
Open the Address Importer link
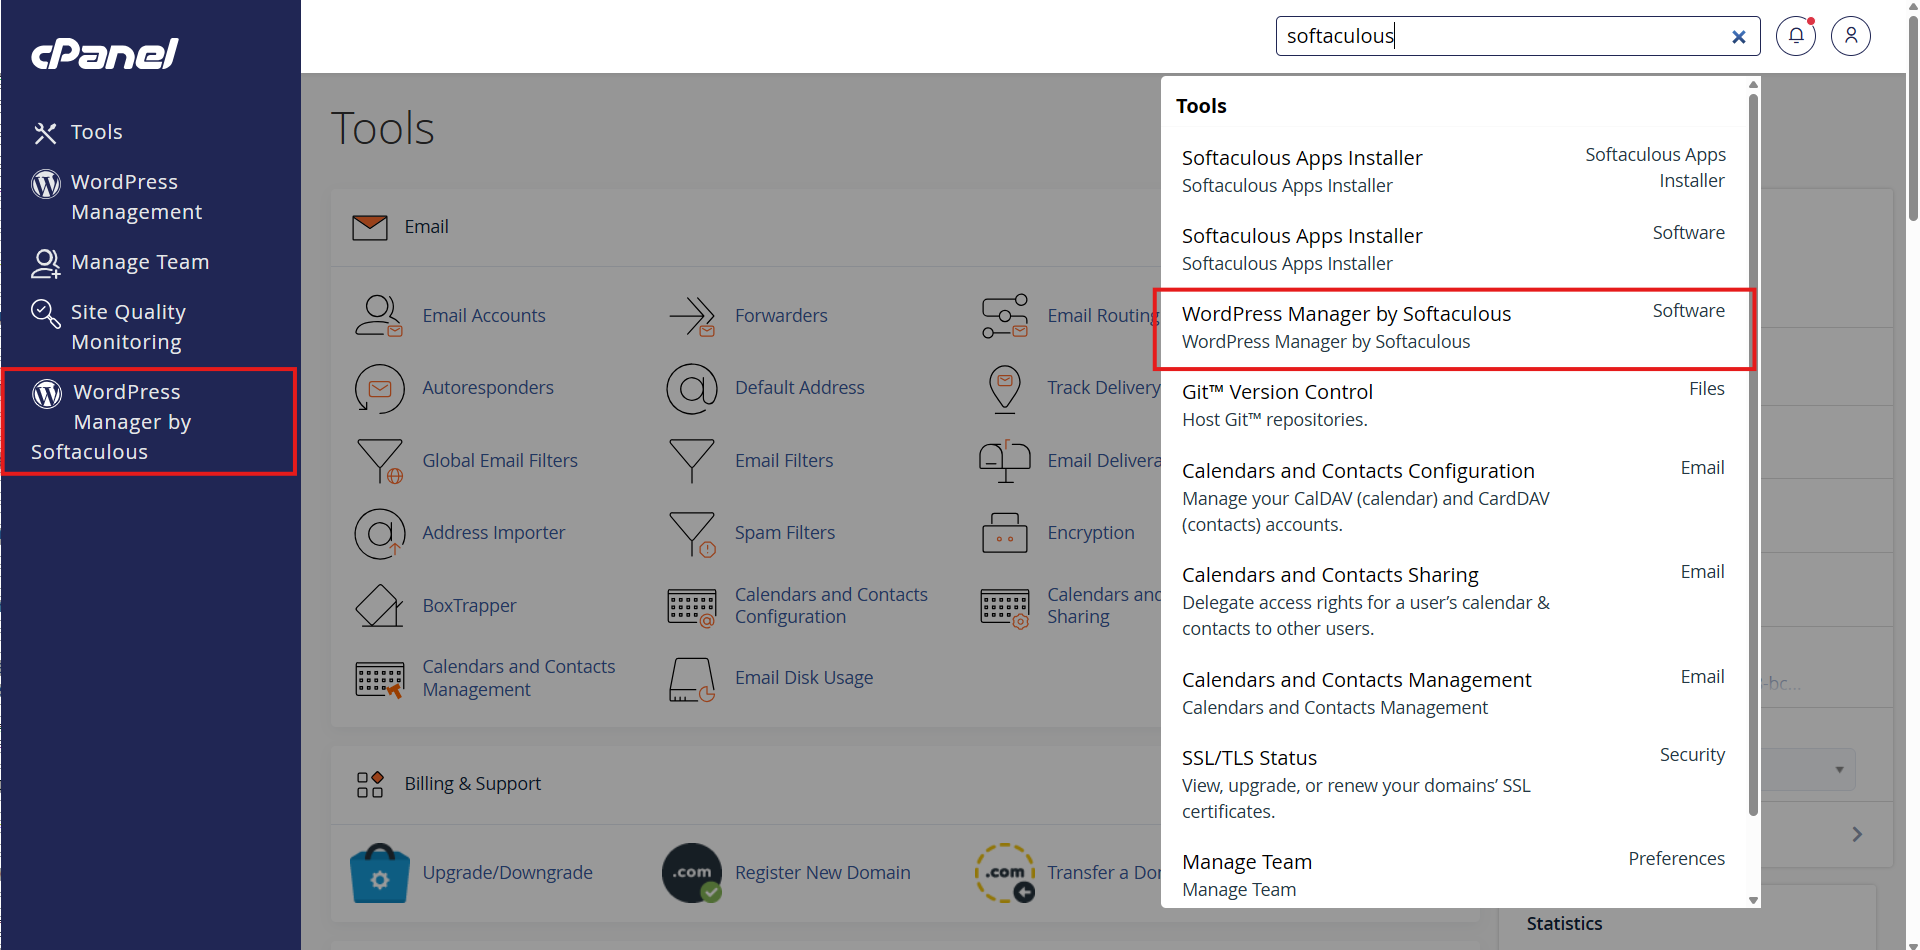[x=493, y=533]
